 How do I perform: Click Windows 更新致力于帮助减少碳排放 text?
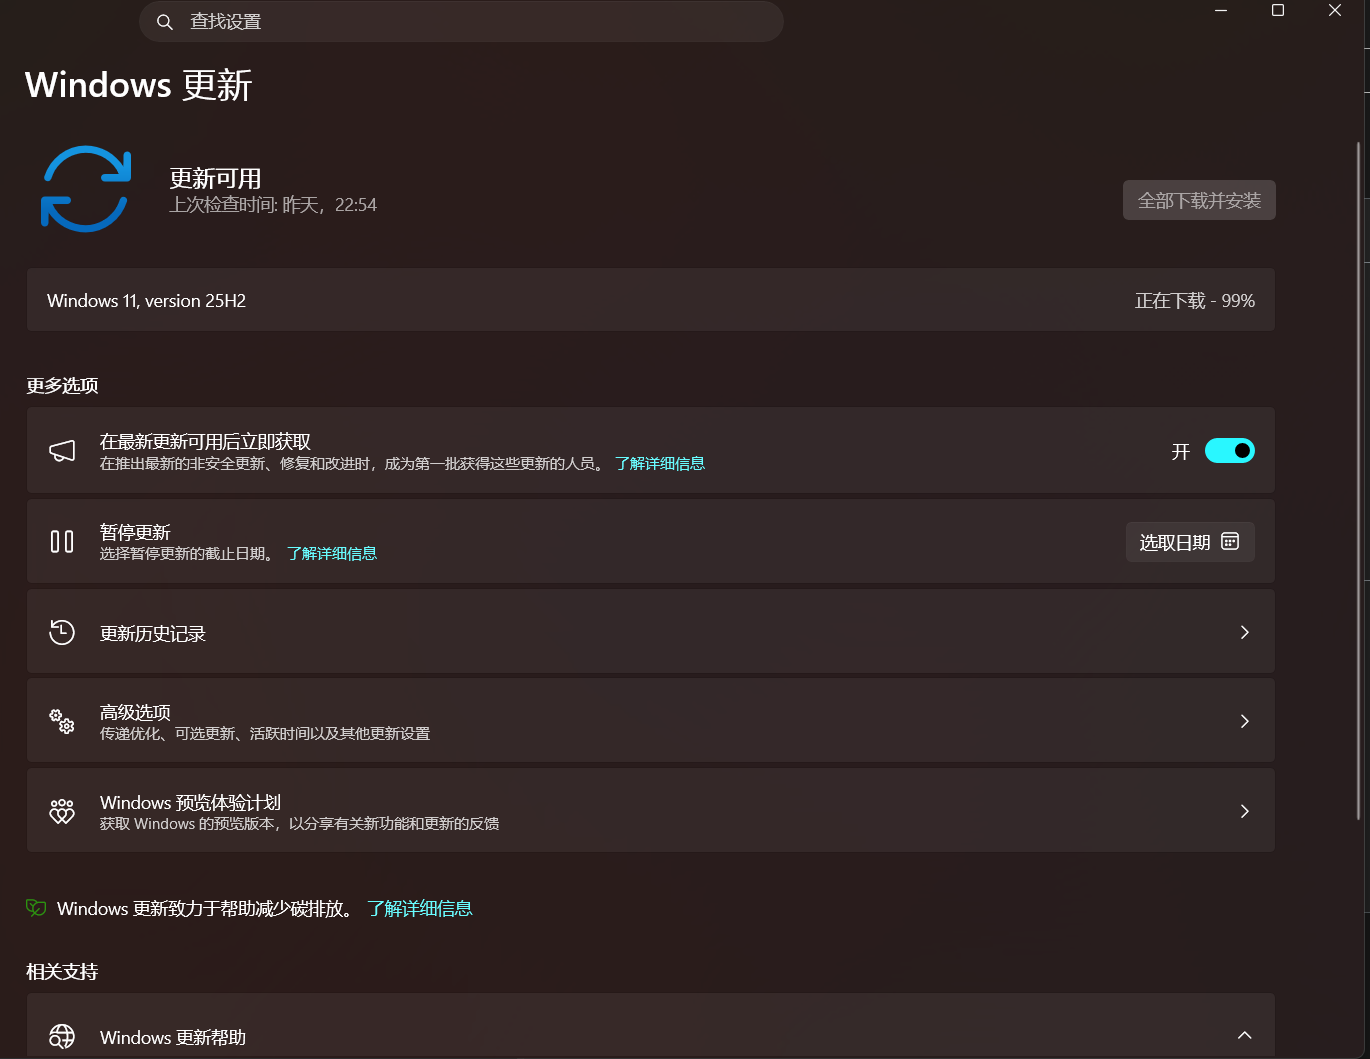pos(205,909)
